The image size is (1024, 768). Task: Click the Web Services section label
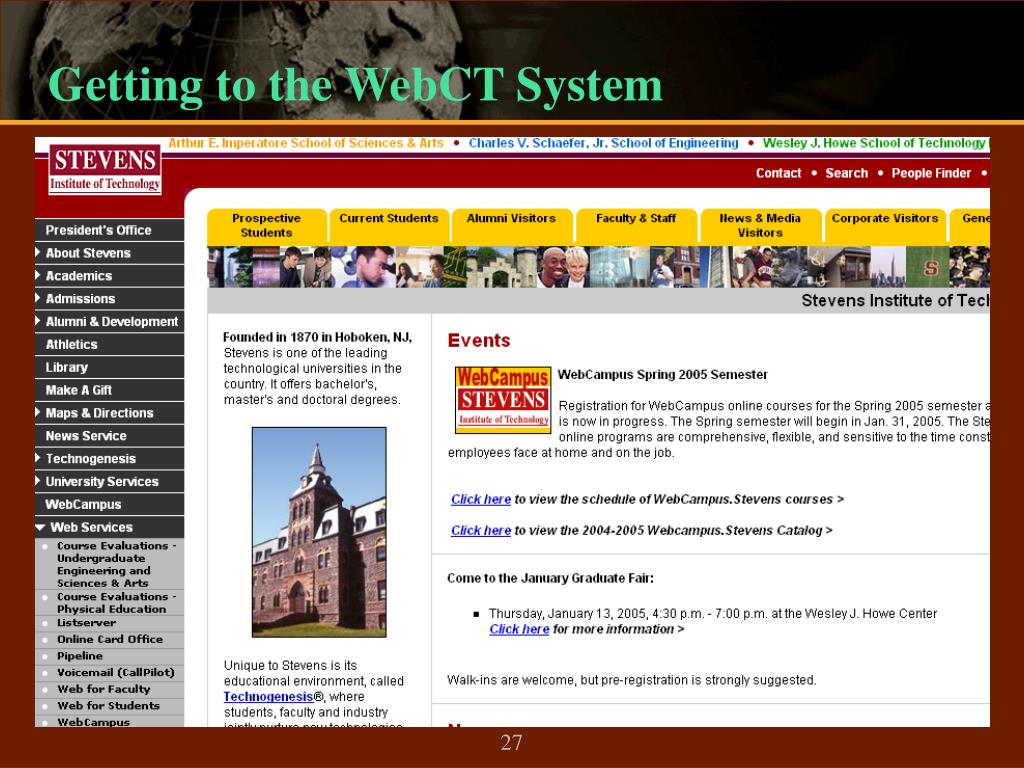point(91,527)
